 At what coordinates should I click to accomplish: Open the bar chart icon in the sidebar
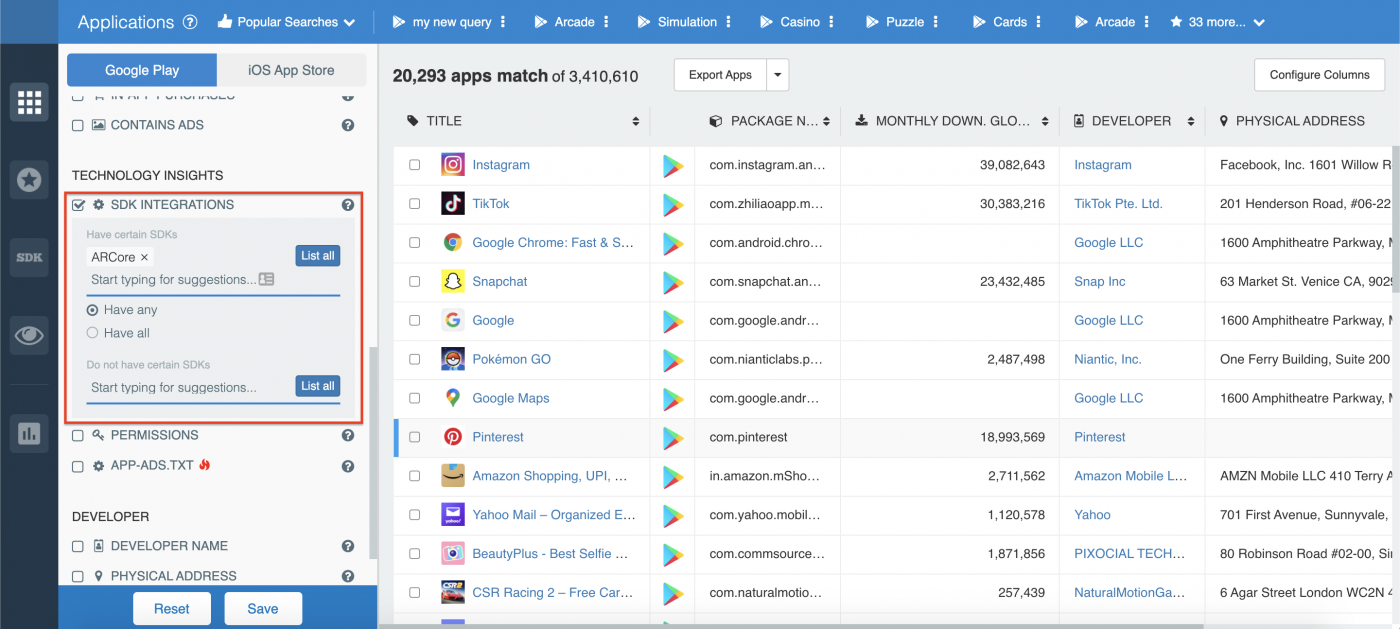point(29,433)
